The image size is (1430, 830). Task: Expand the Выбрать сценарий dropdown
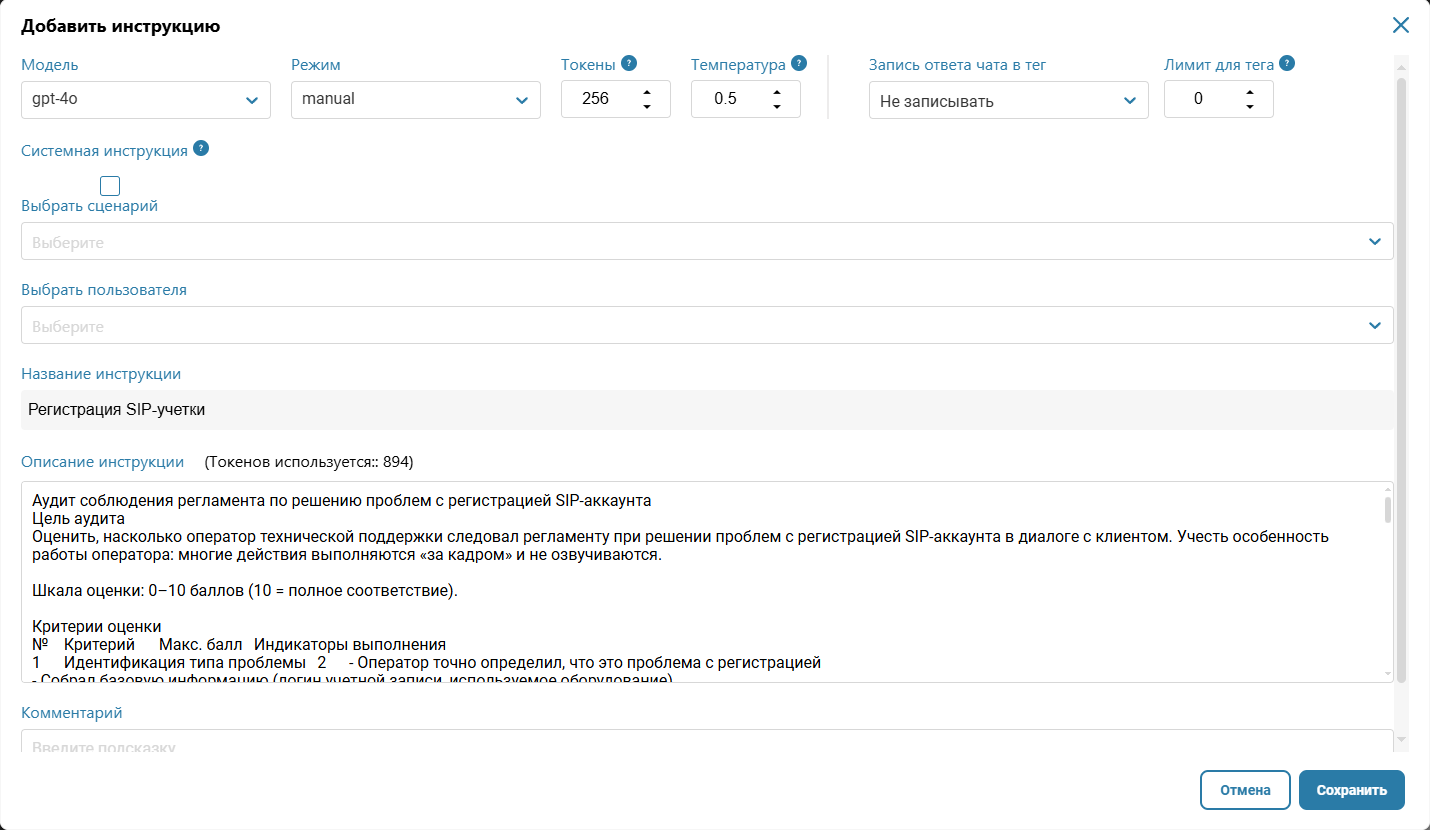(707, 241)
